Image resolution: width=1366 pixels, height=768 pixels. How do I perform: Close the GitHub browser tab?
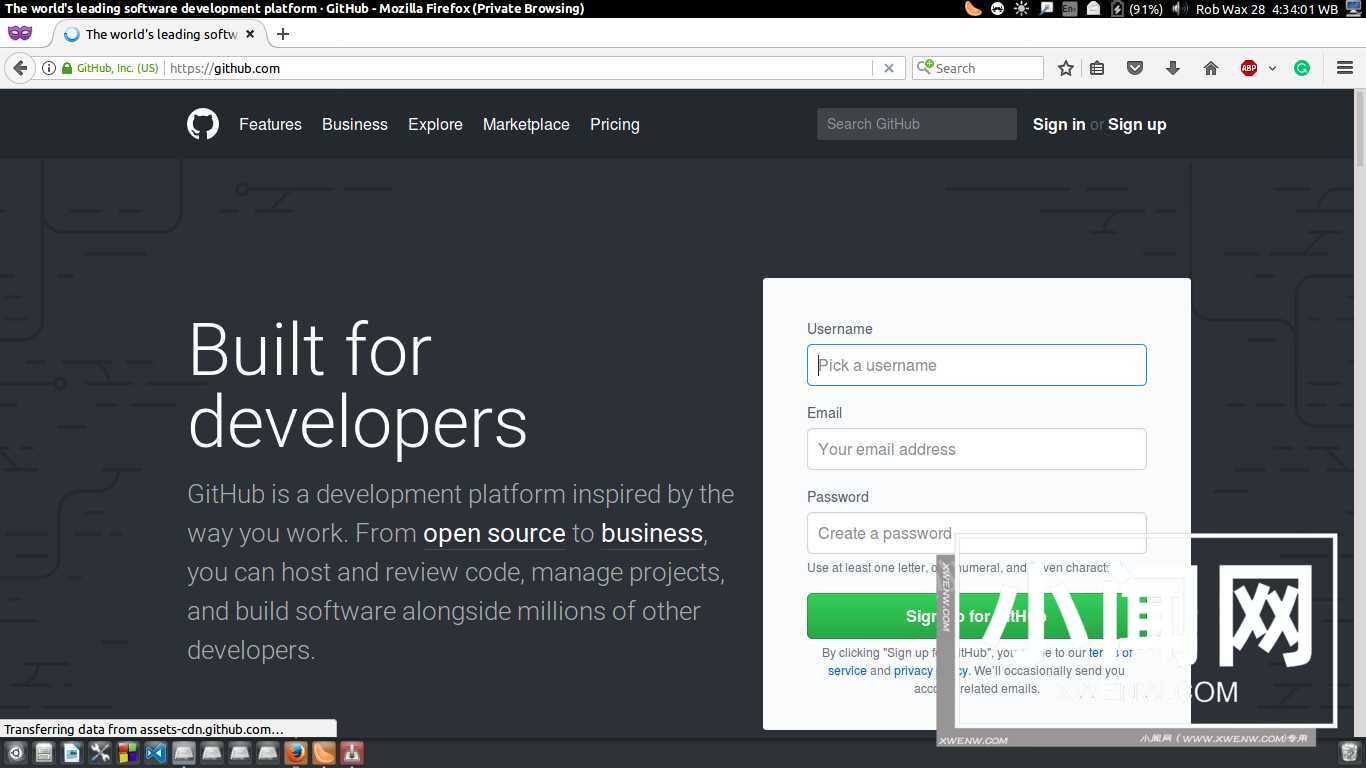tap(250, 34)
